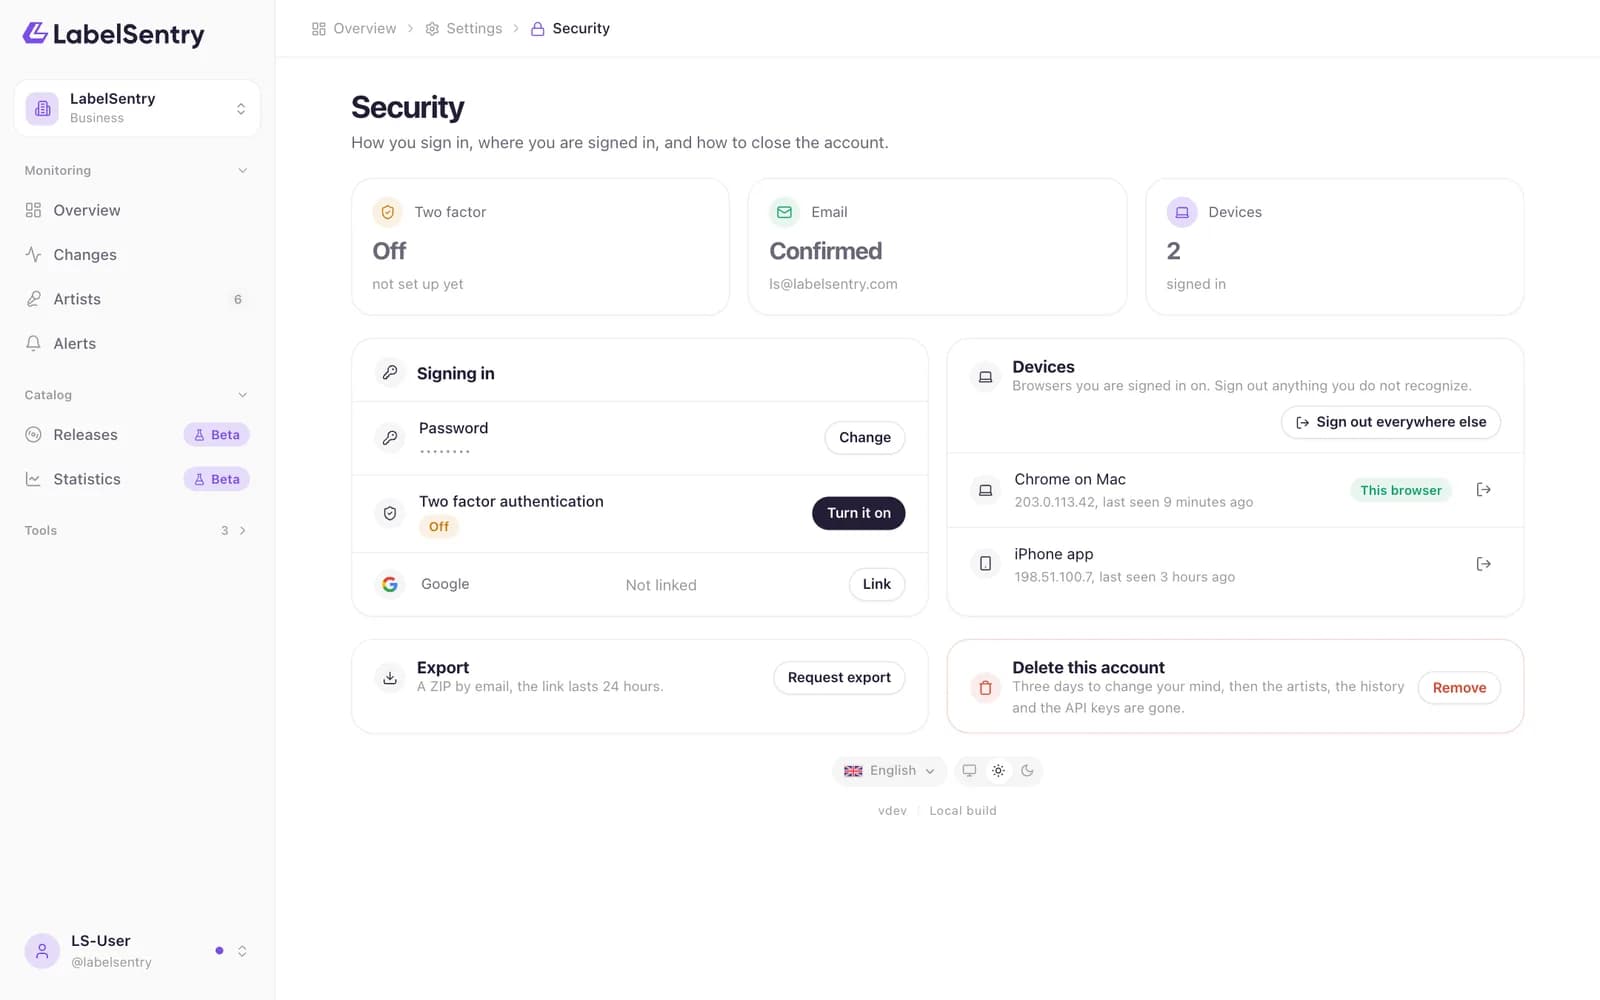Switch to light theme sun icon
This screenshot has height=1000, width=1600.
point(998,771)
